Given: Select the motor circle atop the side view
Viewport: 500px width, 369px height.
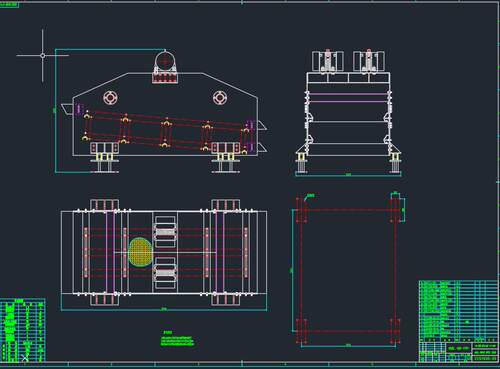Looking at the screenshot, I should (165, 61).
